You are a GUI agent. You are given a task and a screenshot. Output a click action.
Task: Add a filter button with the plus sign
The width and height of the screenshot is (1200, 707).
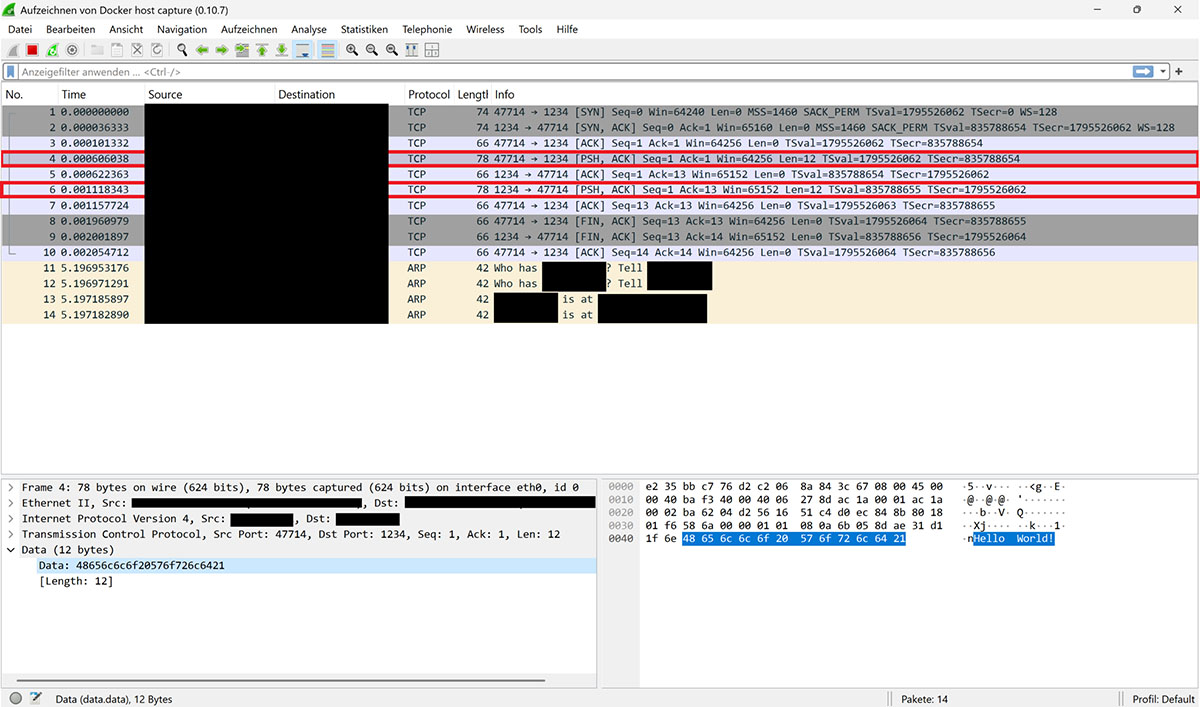pyautogui.click(x=1178, y=71)
